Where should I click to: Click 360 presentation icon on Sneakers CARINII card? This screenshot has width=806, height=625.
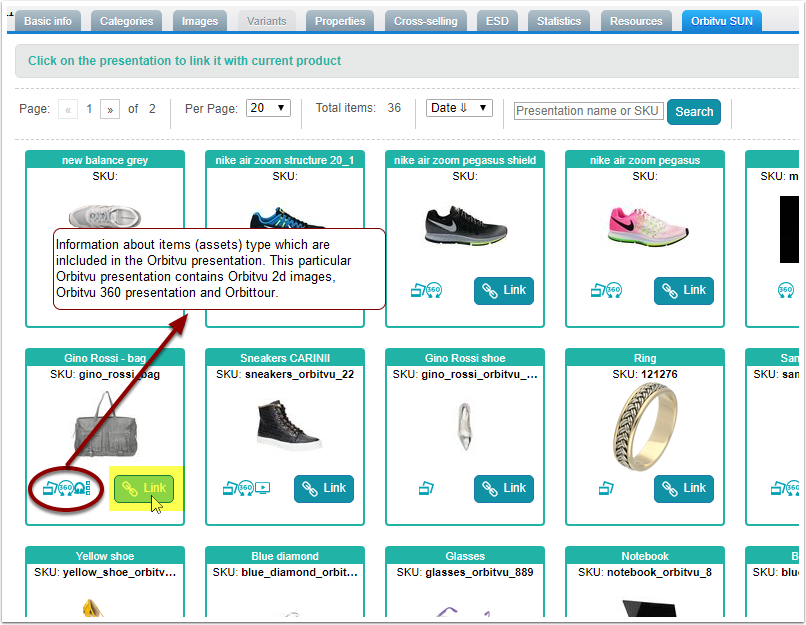point(246,488)
